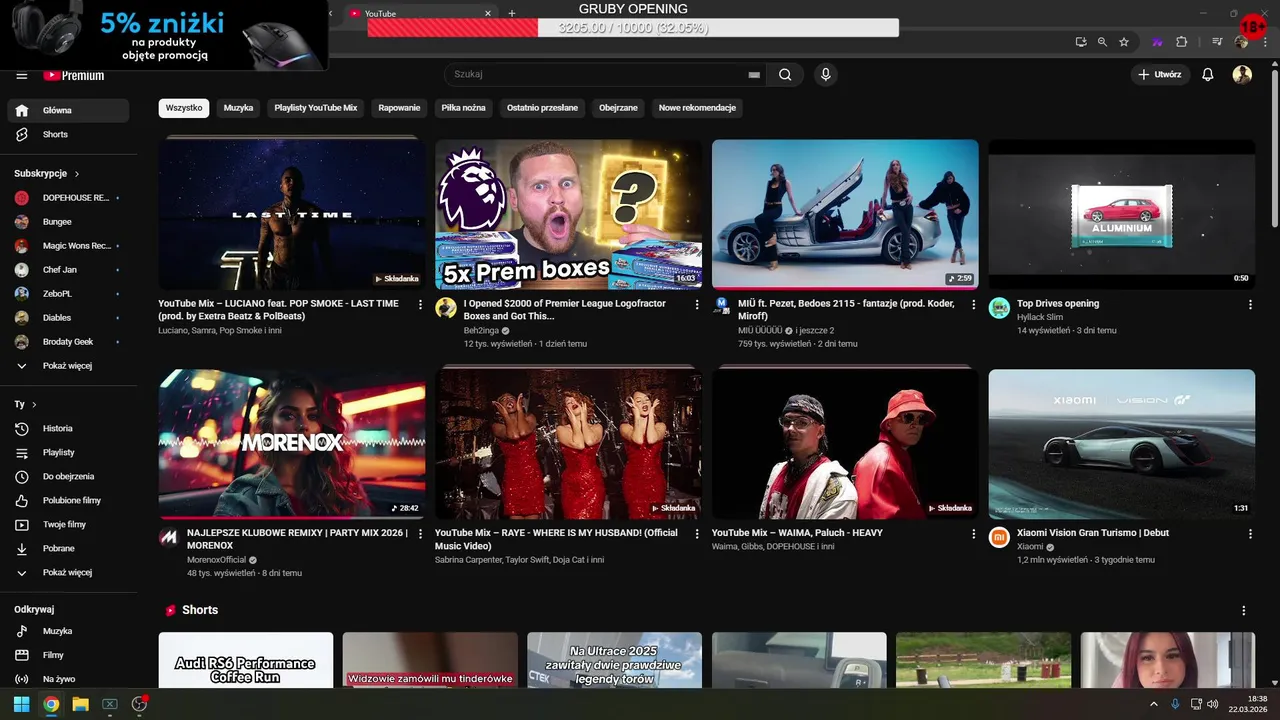This screenshot has width=1280, height=720.
Task: Open the RAYE WHERE IS MY HUSBAND mix thumbnail
Action: pos(568,444)
